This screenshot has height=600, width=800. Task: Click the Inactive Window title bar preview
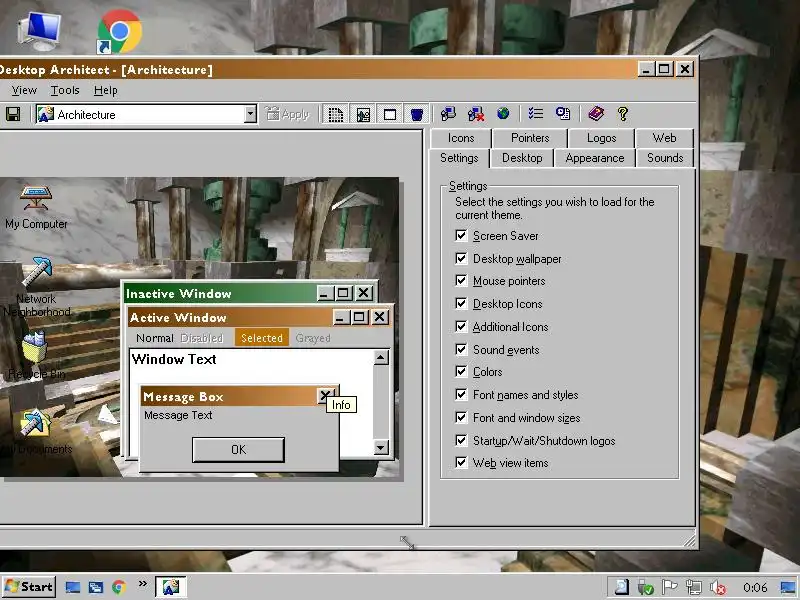[220, 293]
